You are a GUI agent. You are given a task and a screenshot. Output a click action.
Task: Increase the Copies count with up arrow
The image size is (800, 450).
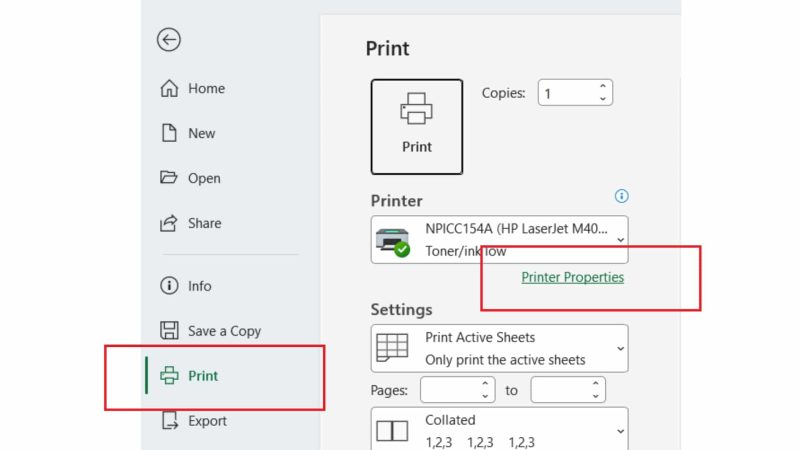click(603, 87)
